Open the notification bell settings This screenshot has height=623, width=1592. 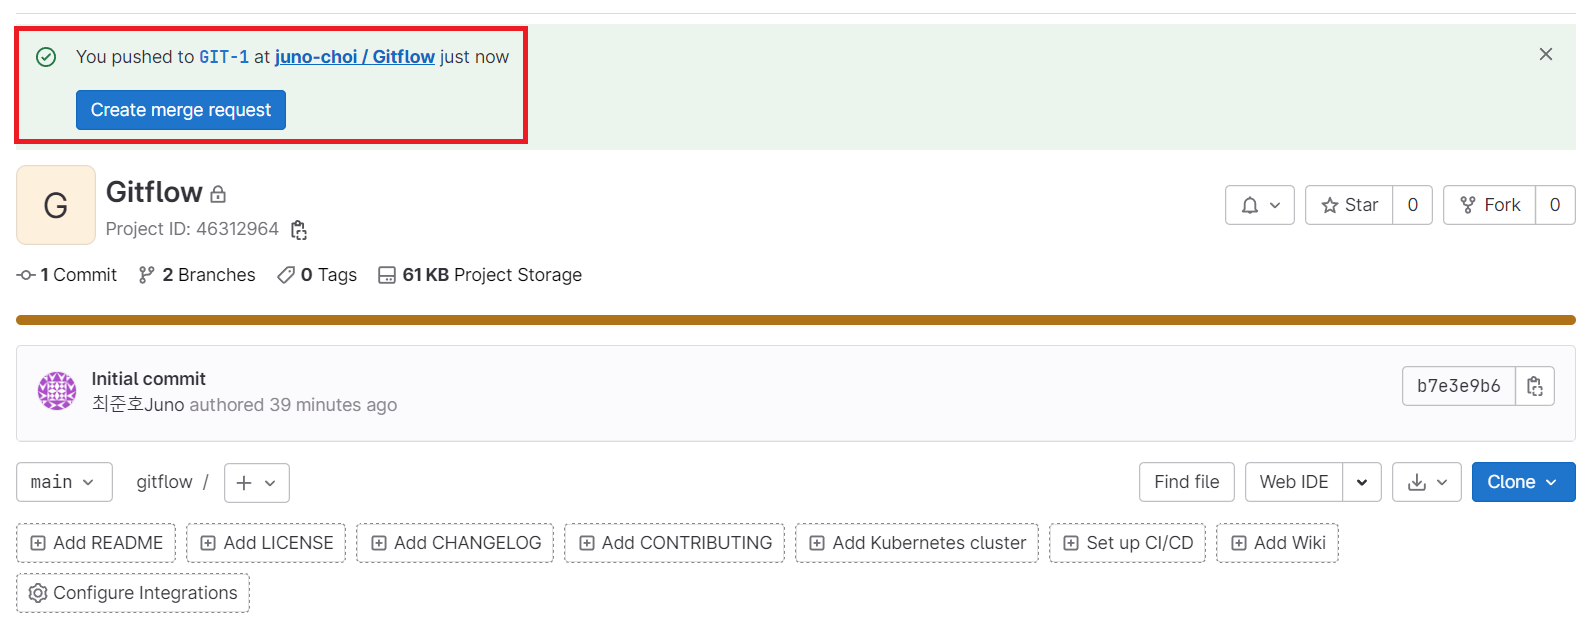1259,205
